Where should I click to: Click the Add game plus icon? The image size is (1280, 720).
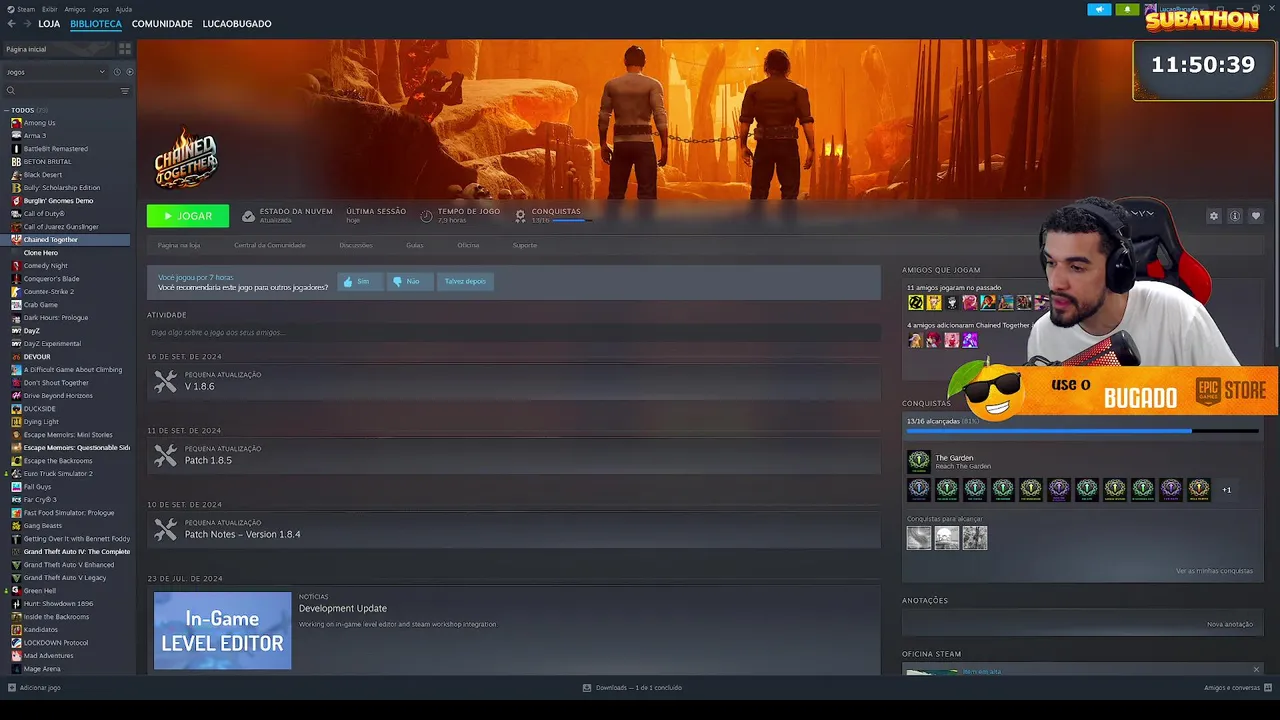pos(12,687)
